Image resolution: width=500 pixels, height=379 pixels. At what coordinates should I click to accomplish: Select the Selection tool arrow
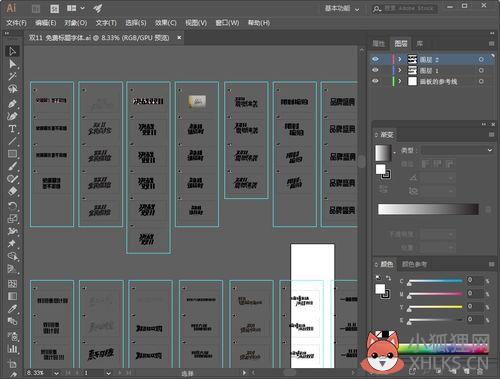(12, 51)
